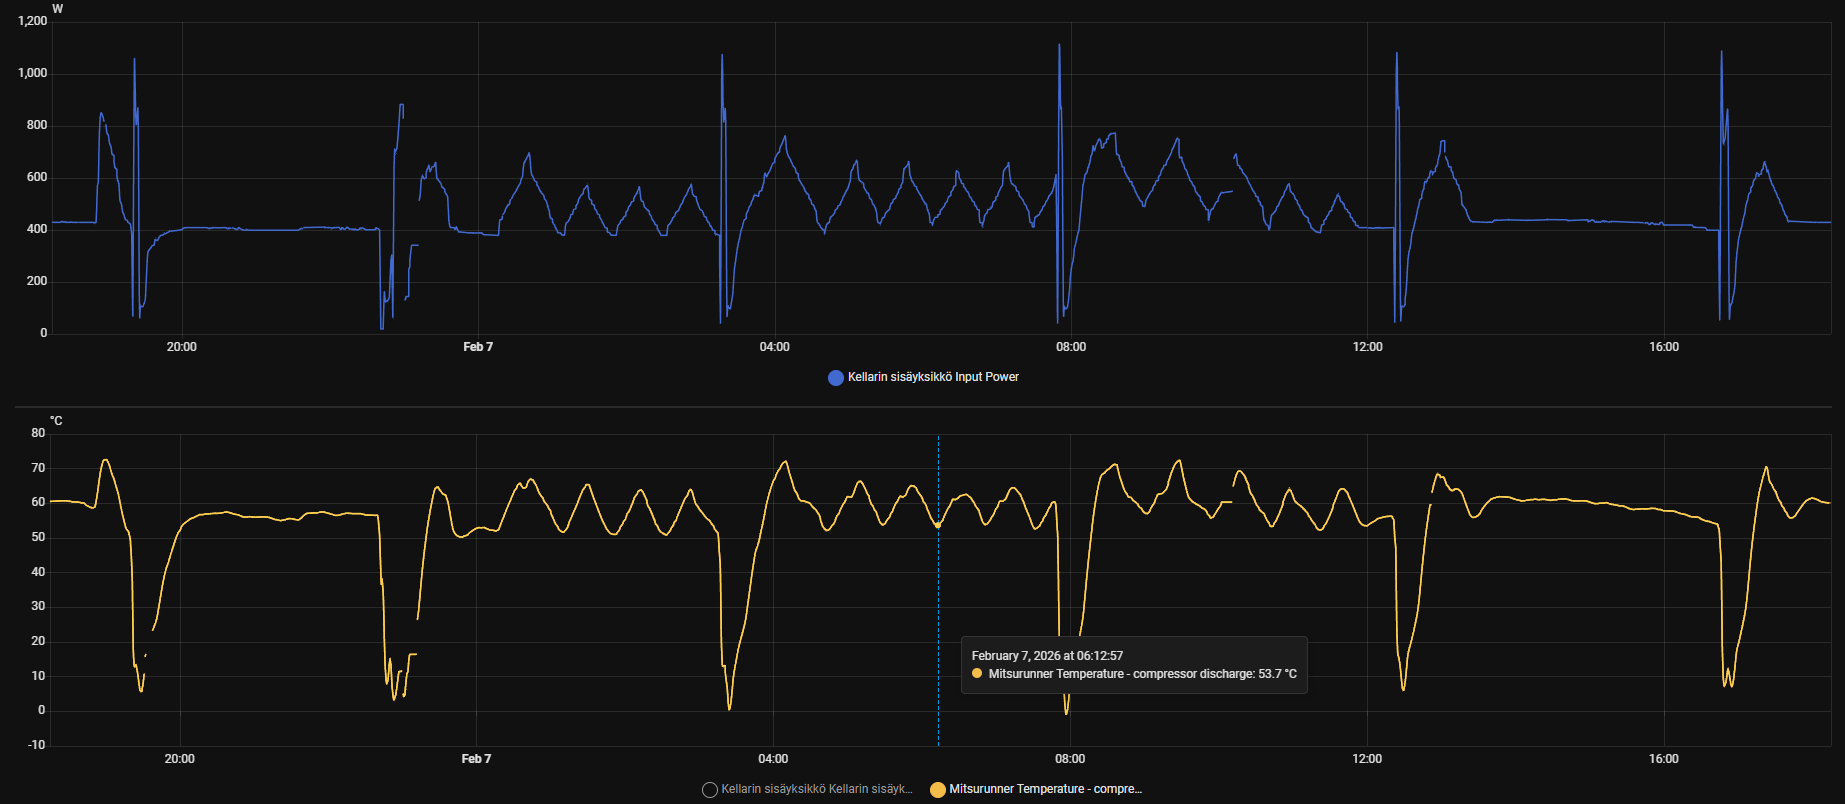Click the -10 value on the temperature axis
The image size is (1845, 804).
pyautogui.click(x=37, y=745)
